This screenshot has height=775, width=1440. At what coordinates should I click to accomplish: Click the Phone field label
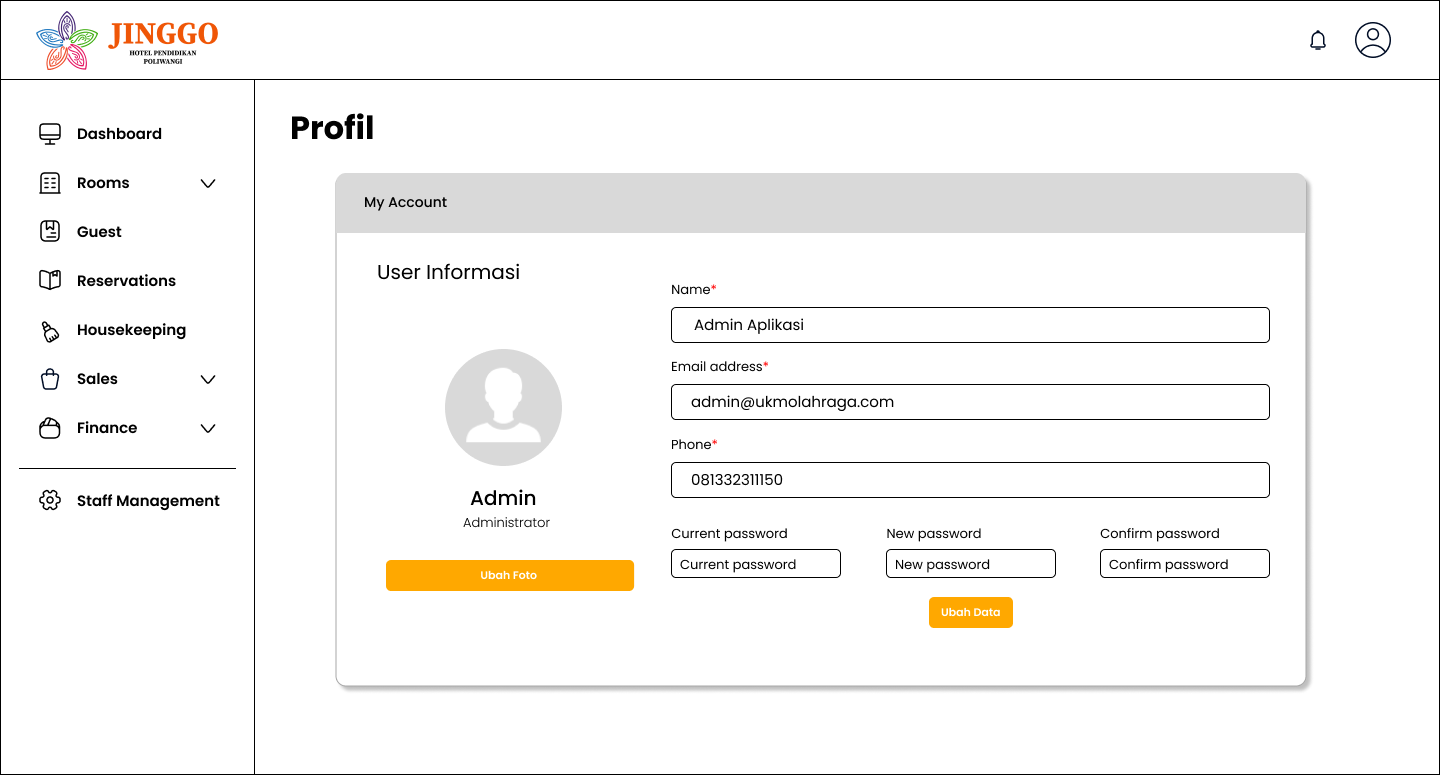pyautogui.click(x=694, y=445)
